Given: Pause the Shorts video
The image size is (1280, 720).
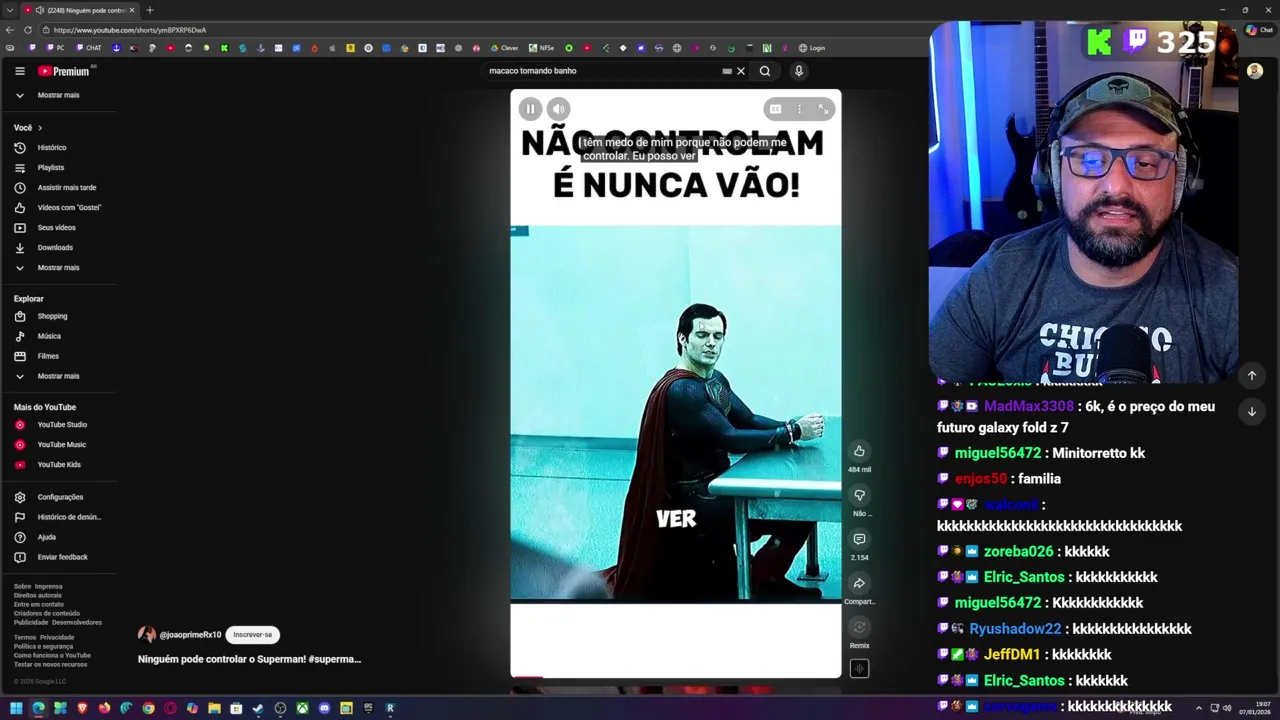Looking at the screenshot, I should pyautogui.click(x=531, y=109).
